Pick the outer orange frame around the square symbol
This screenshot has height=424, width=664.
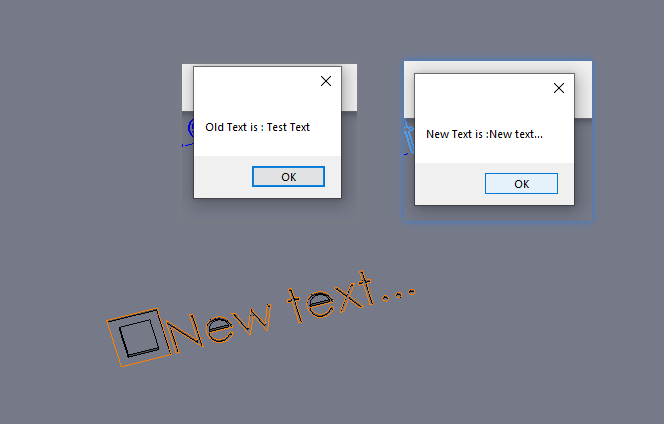click(x=140, y=337)
